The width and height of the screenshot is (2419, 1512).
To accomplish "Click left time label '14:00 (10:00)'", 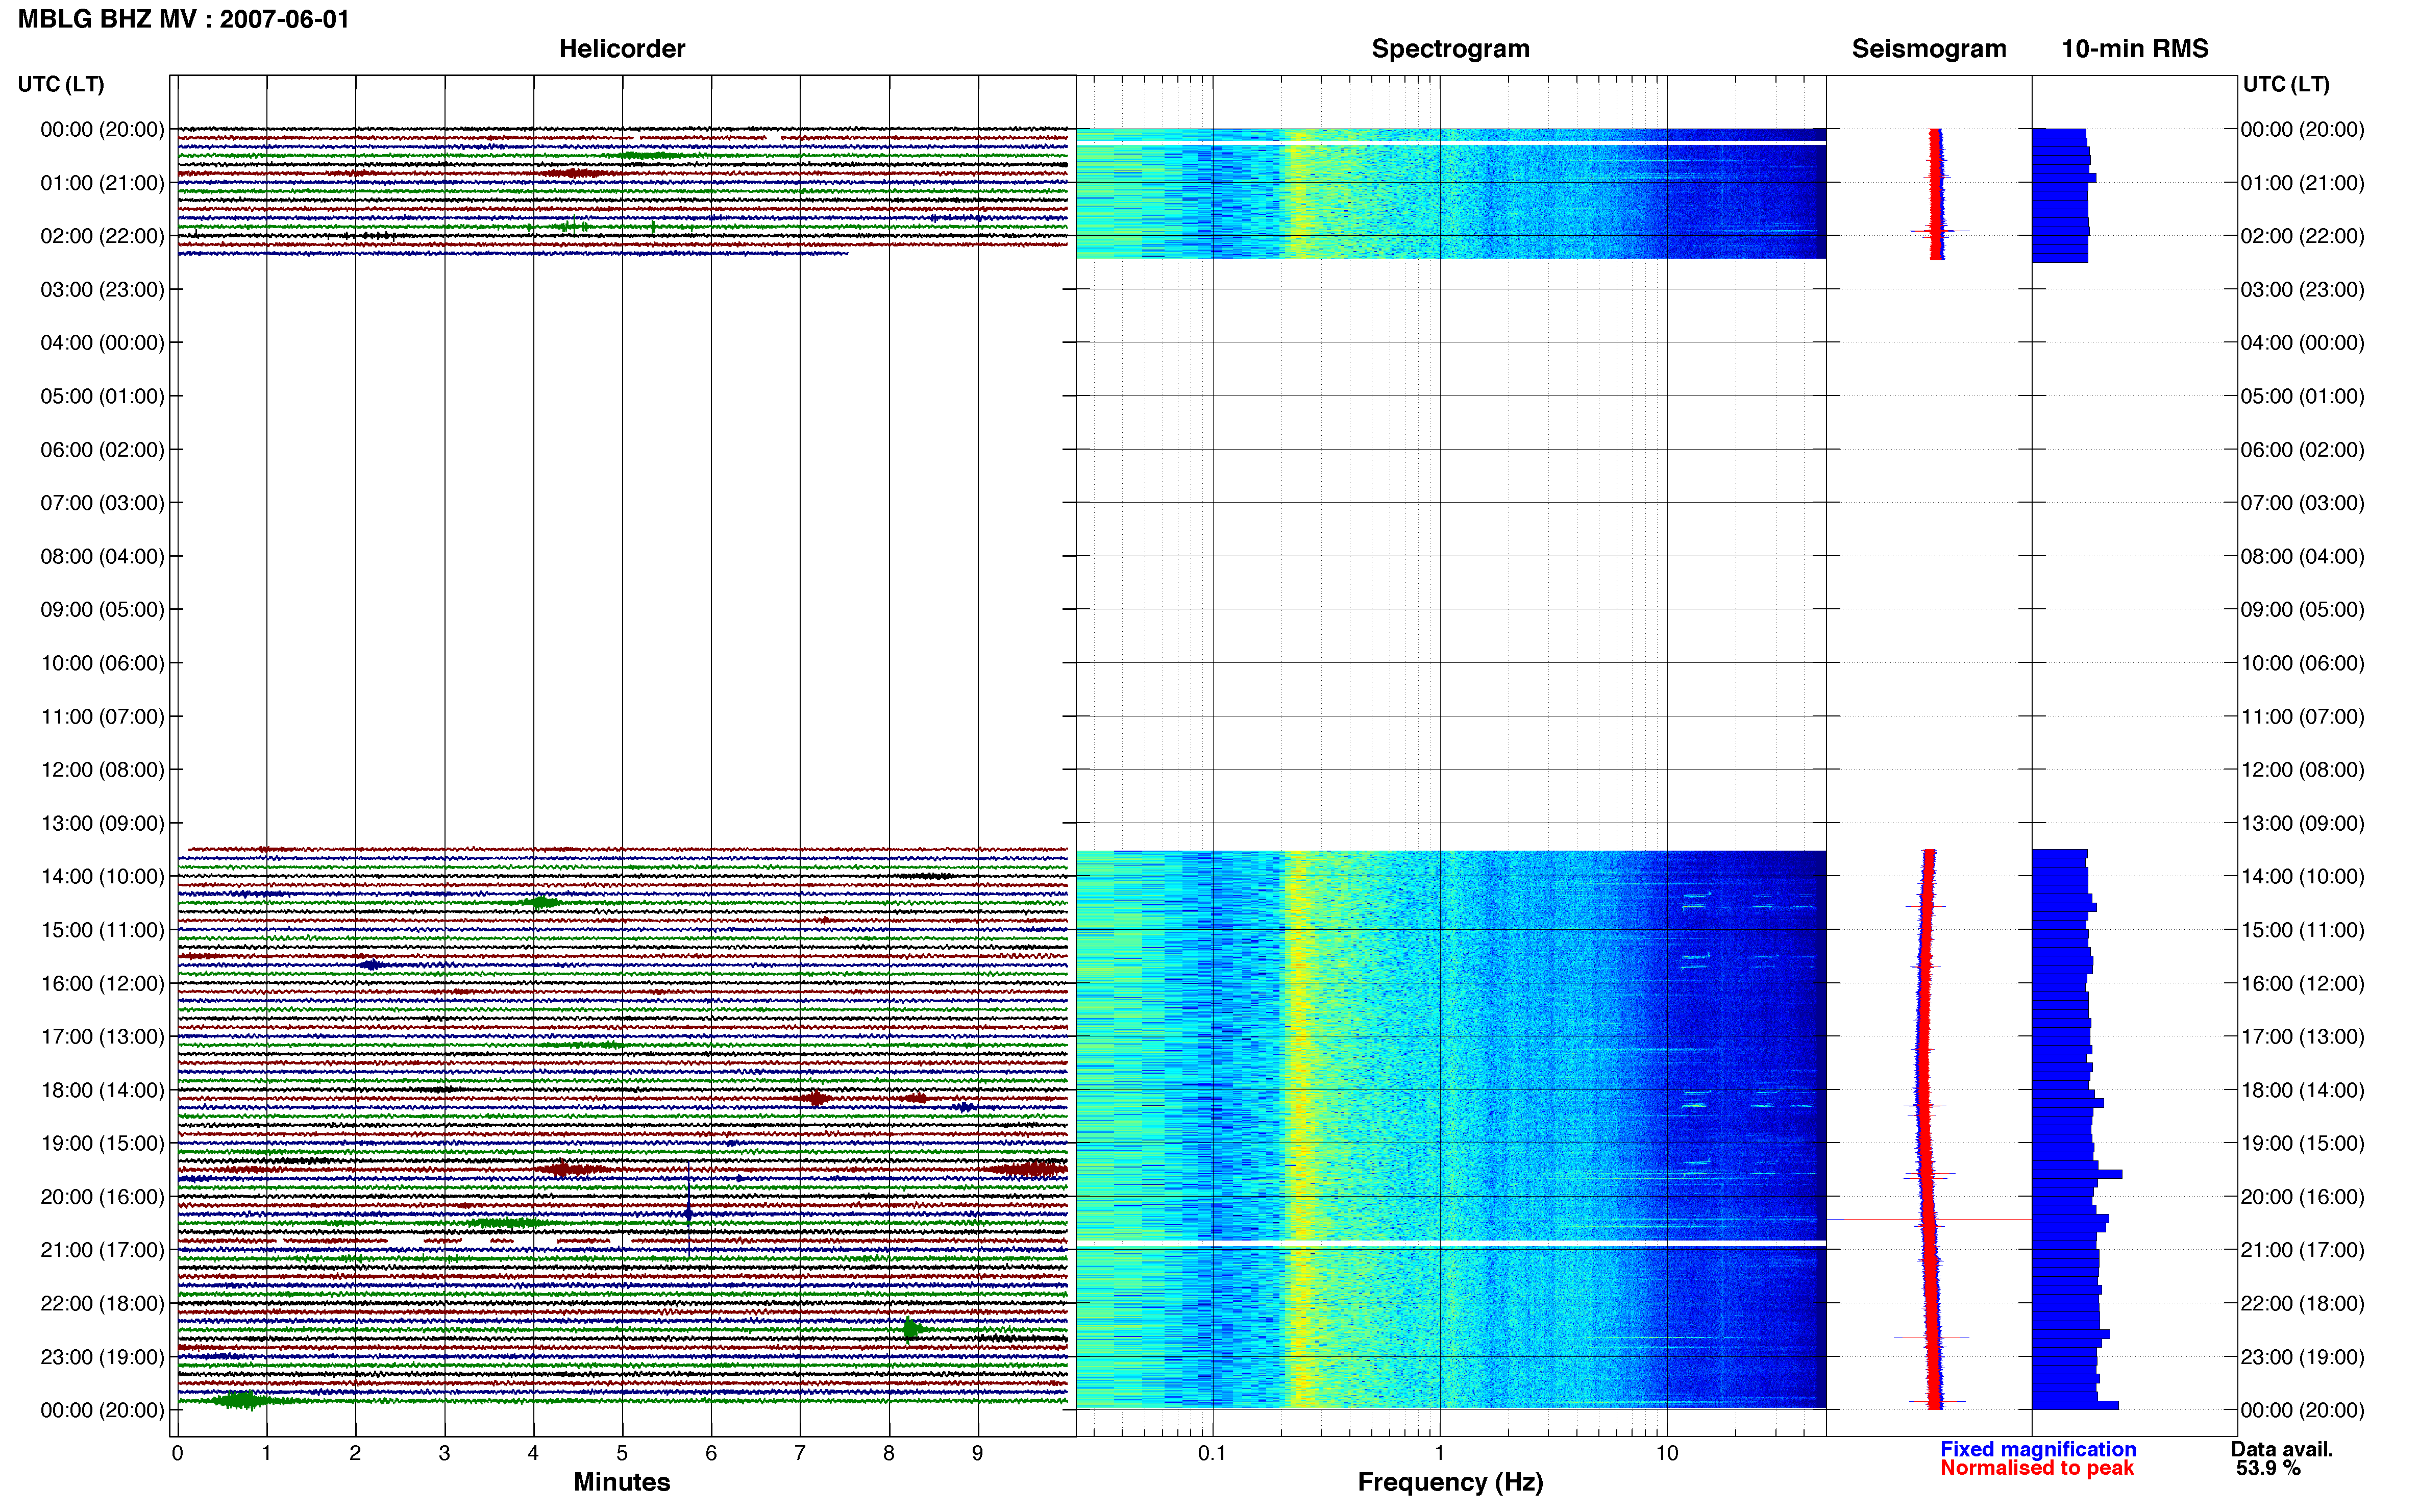I will pos(102,876).
